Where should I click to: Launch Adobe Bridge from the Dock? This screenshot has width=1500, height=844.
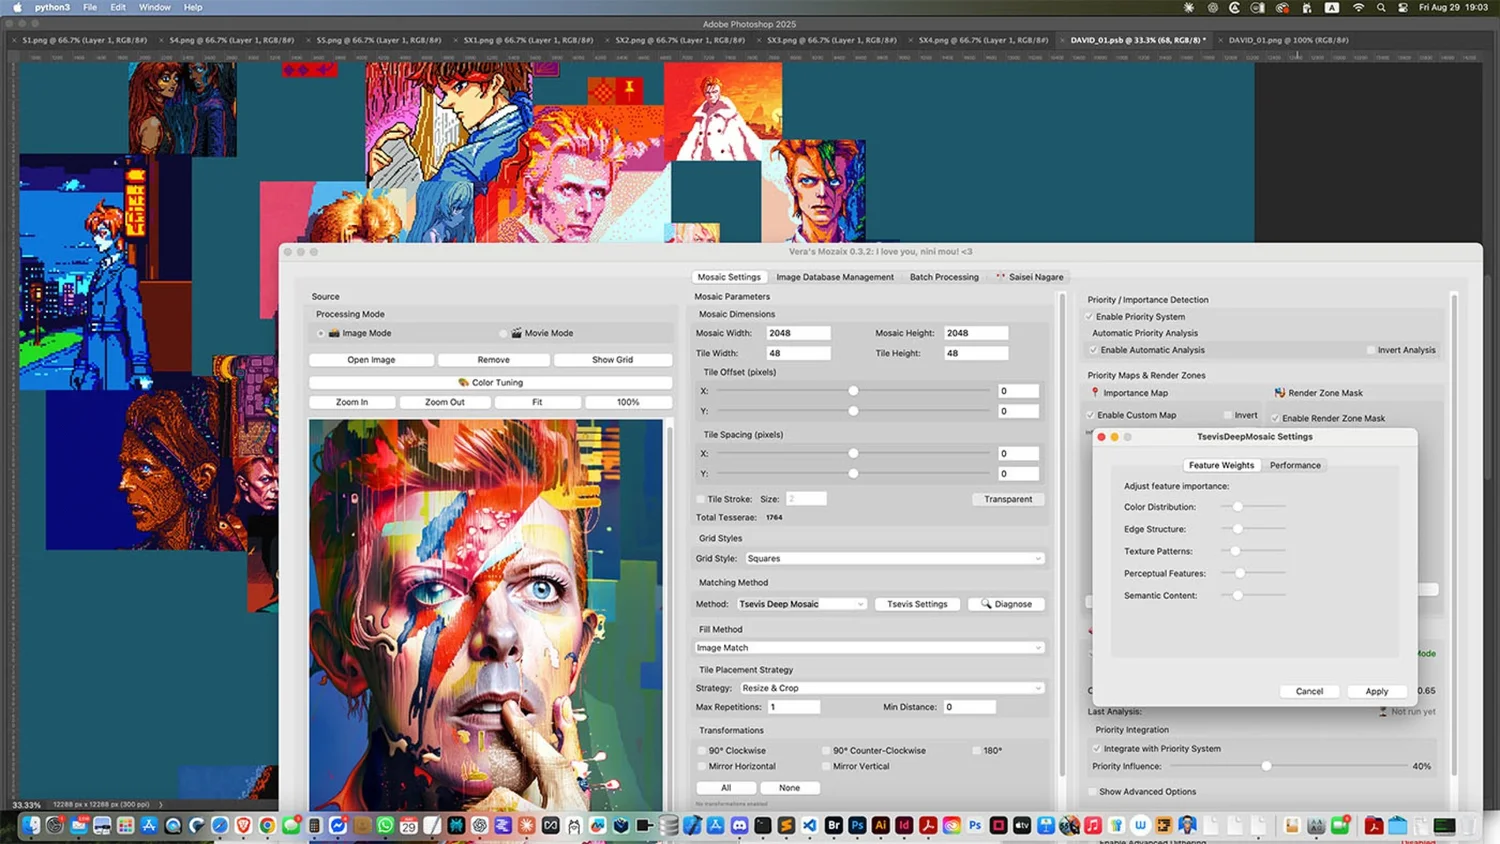(833, 825)
